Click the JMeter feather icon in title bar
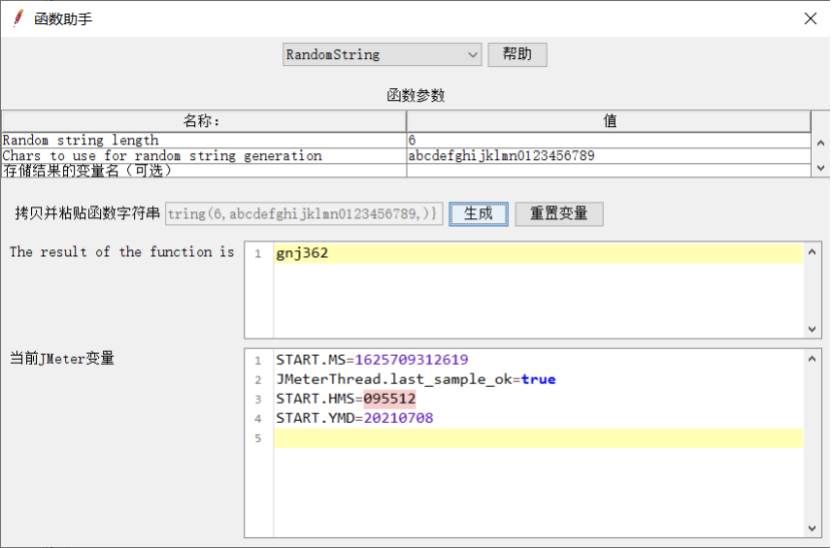This screenshot has width=832, height=548. click(17, 18)
